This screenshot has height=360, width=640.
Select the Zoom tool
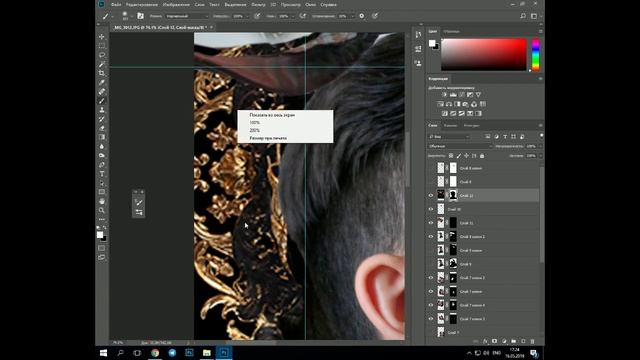pyautogui.click(x=102, y=210)
